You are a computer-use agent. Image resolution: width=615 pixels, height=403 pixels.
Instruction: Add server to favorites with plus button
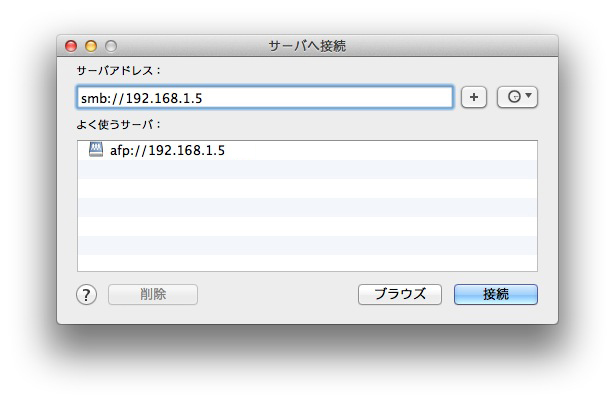(x=474, y=97)
